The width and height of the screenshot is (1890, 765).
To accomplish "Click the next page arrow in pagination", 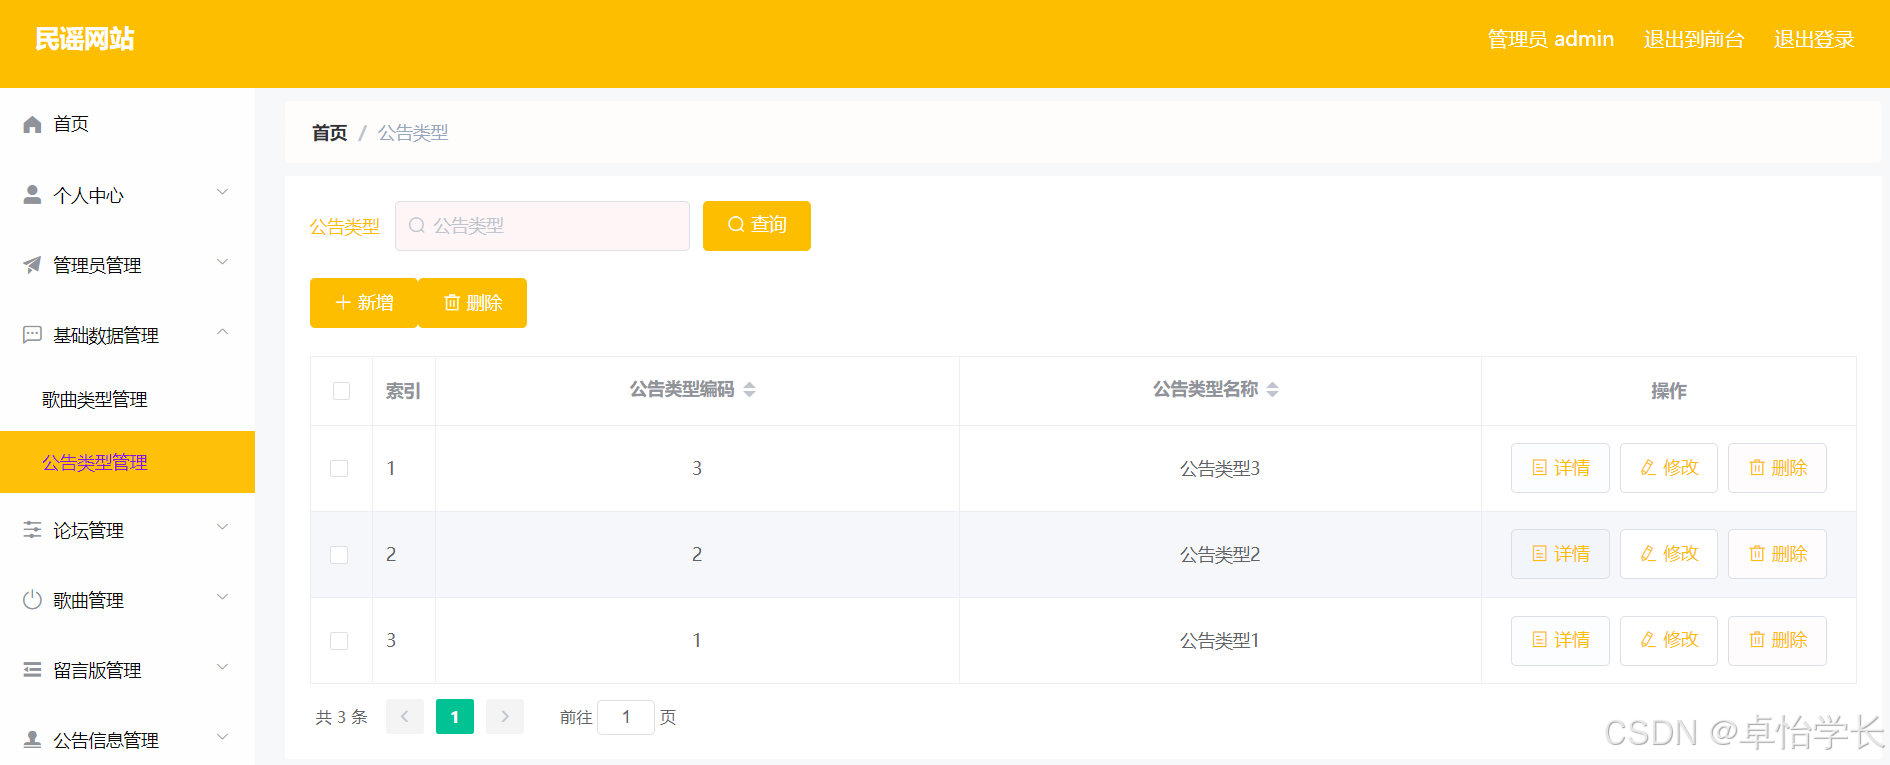I will (x=505, y=716).
